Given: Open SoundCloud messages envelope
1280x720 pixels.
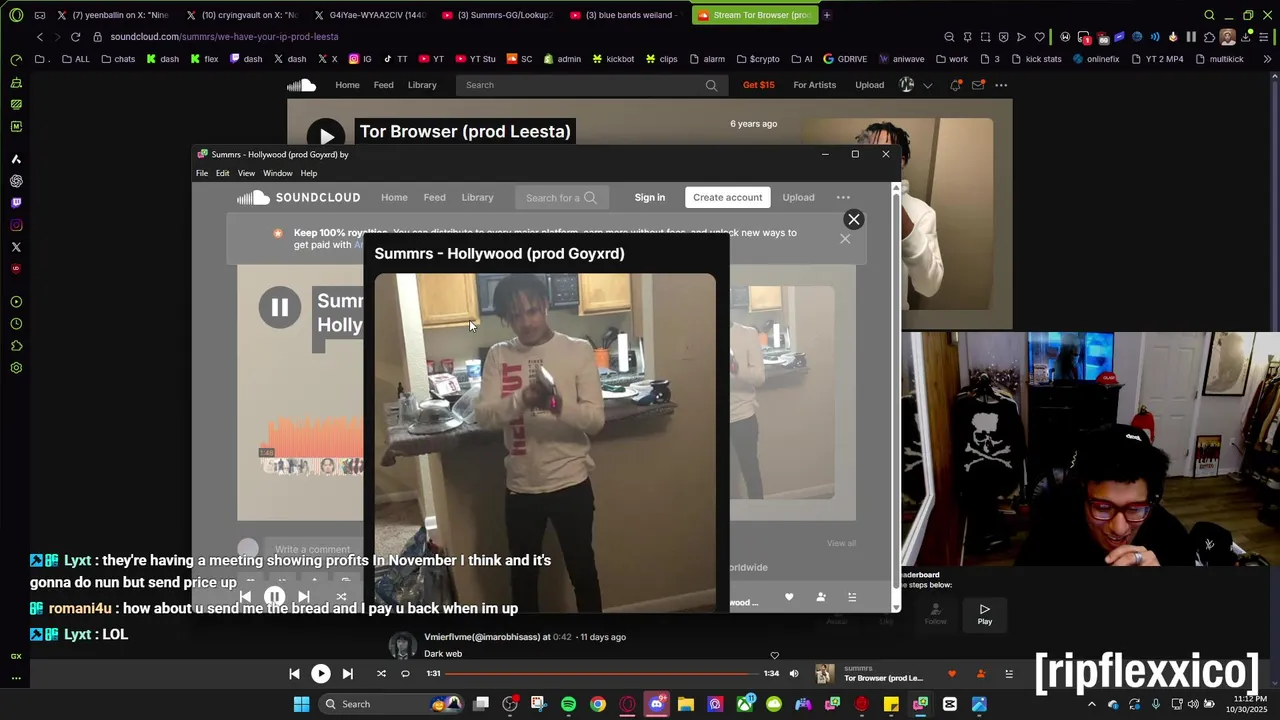Looking at the screenshot, I should [978, 85].
